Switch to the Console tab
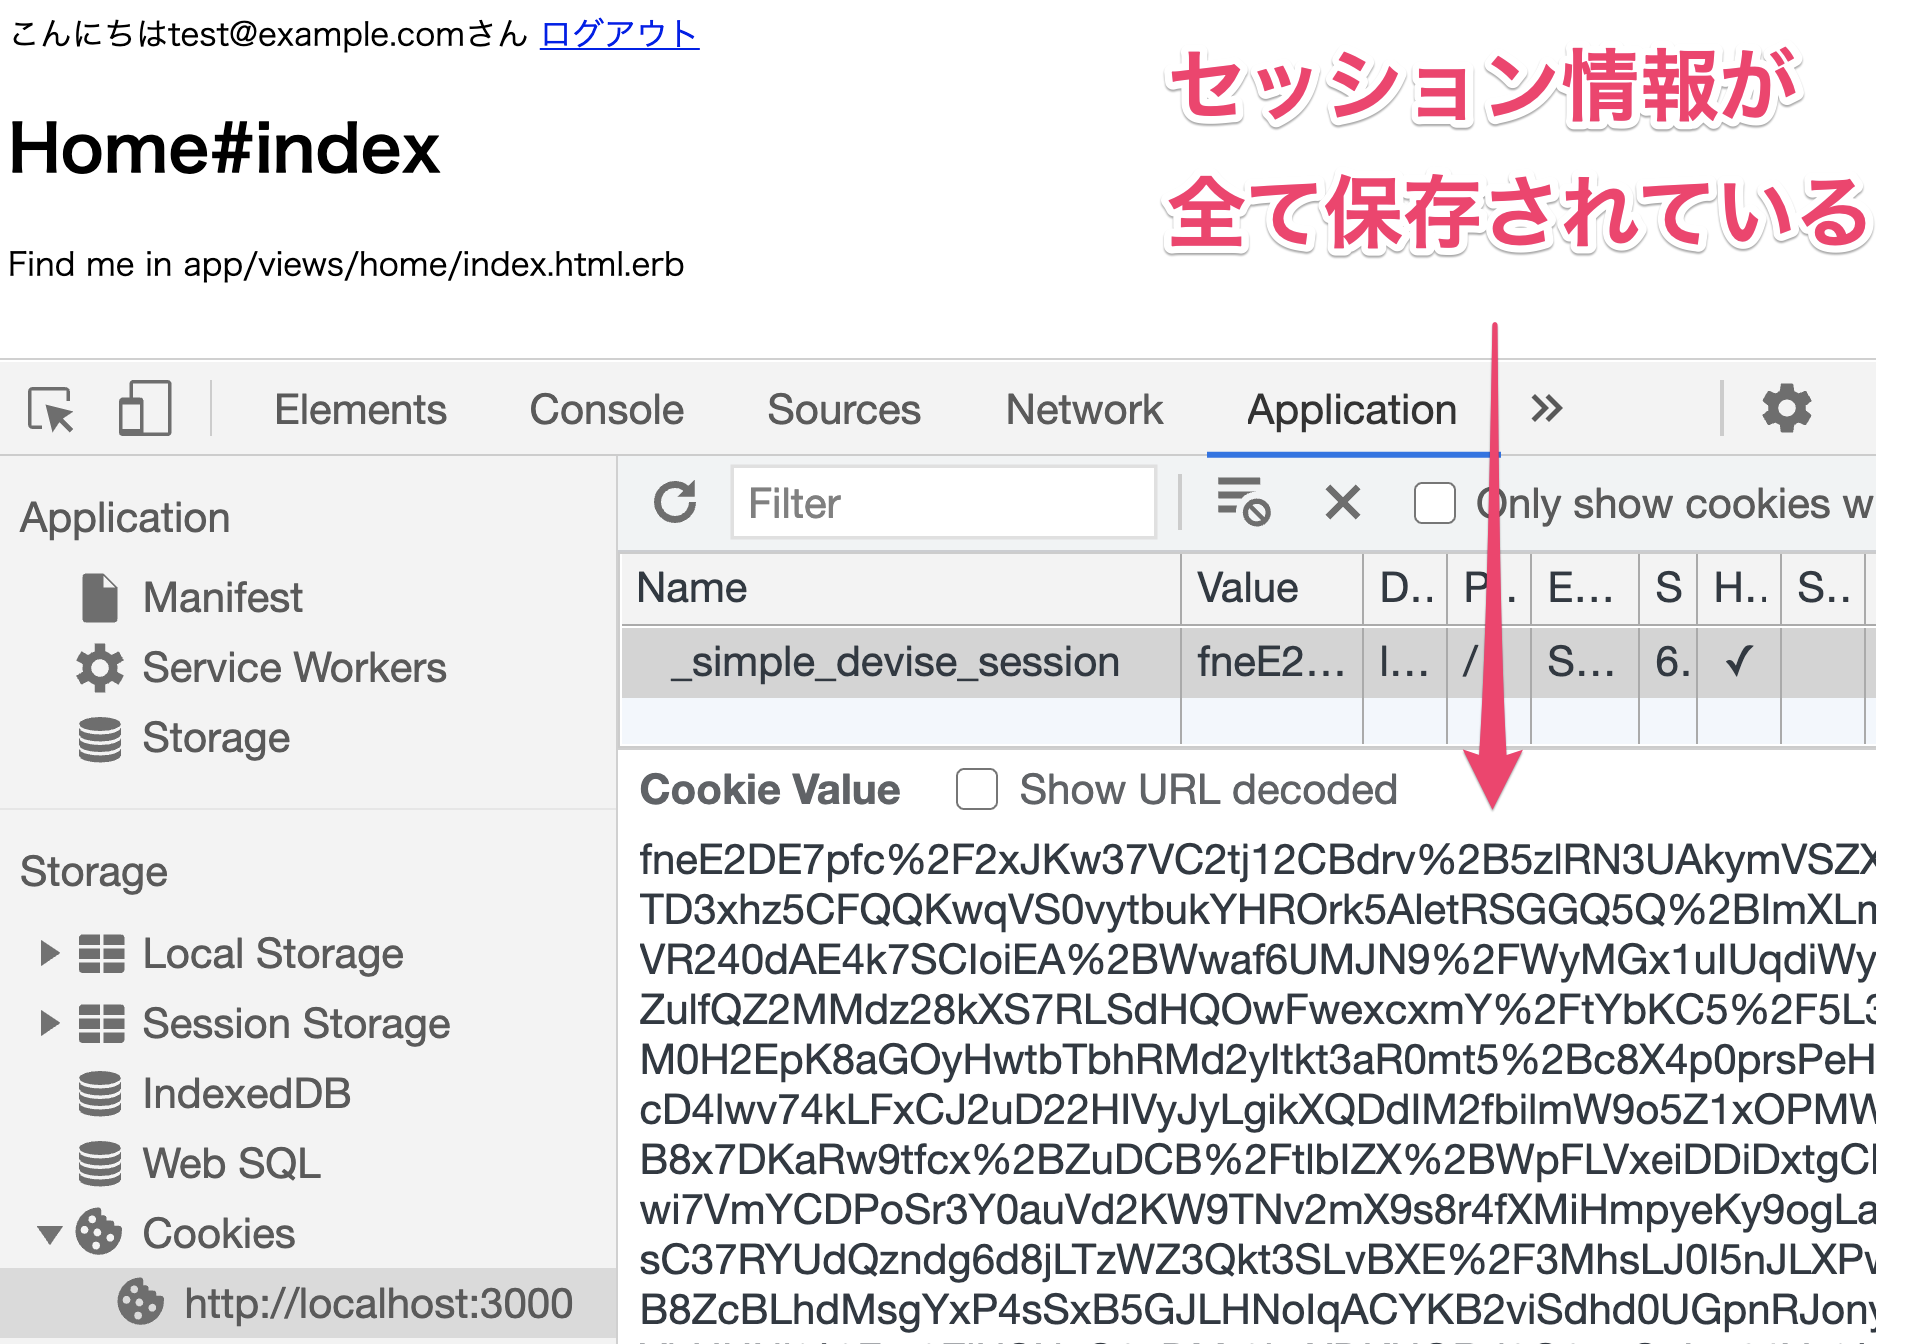The image size is (1908, 1344). click(x=606, y=409)
